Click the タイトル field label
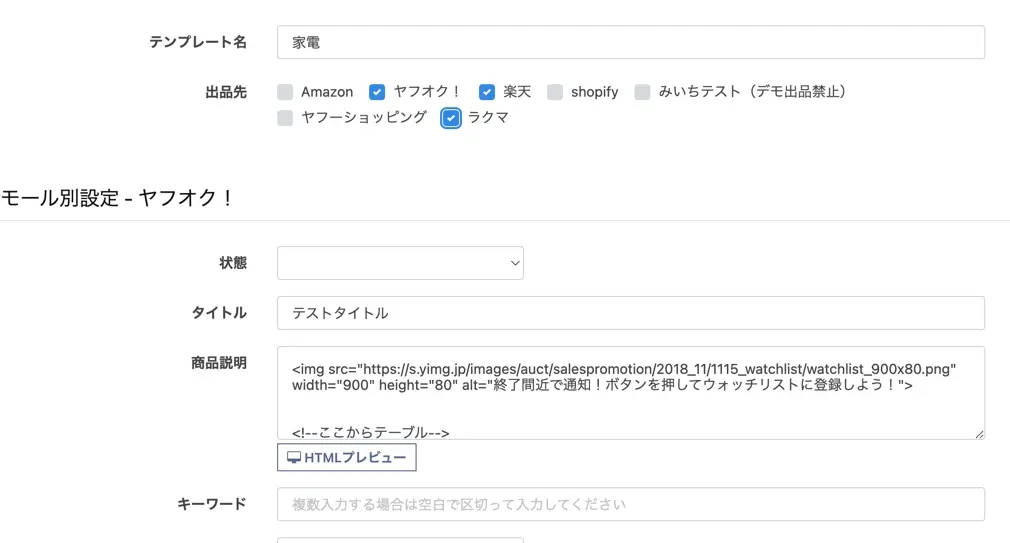This screenshot has width=1010, height=543. coord(219,313)
